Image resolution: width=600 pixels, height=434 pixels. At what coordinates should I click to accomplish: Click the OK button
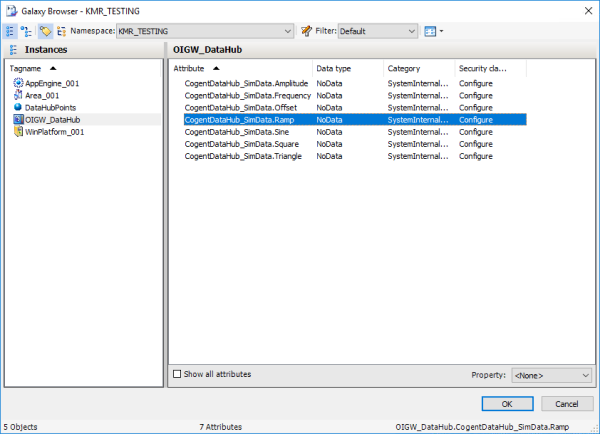(x=507, y=404)
